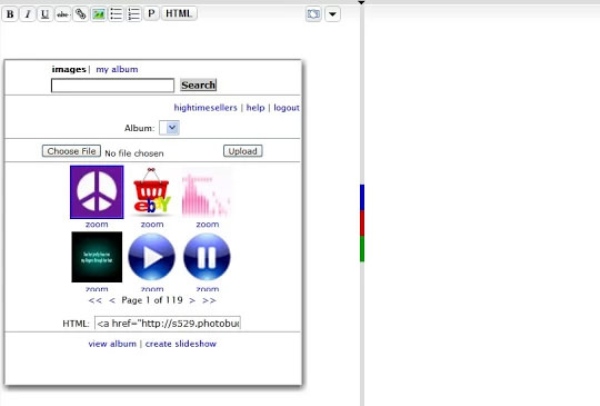Click the HTML code text field
This screenshot has width=600, height=406.
coord(167,323)
